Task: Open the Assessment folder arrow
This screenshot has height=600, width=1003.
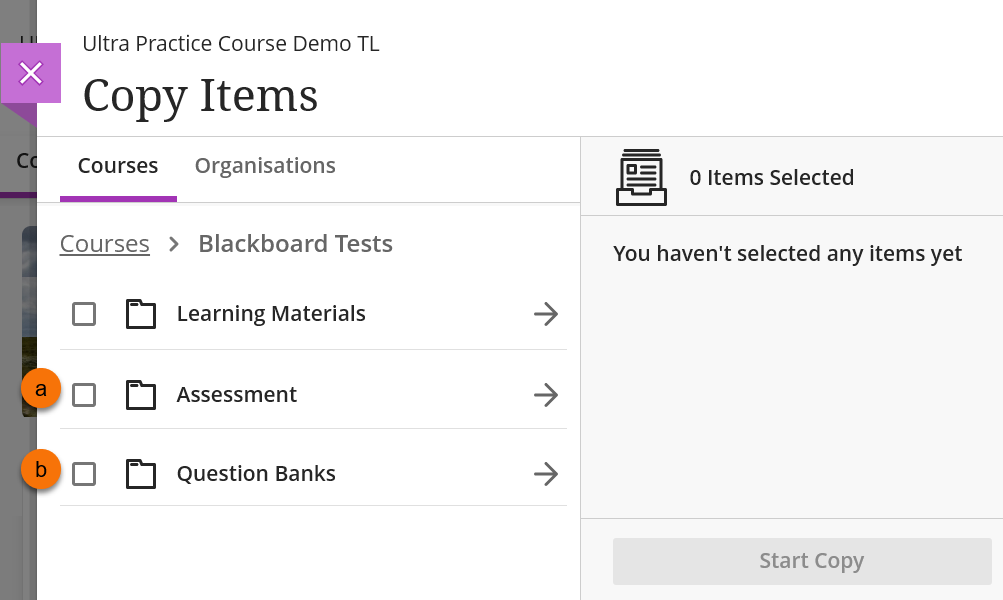Action: coord(545,395)
